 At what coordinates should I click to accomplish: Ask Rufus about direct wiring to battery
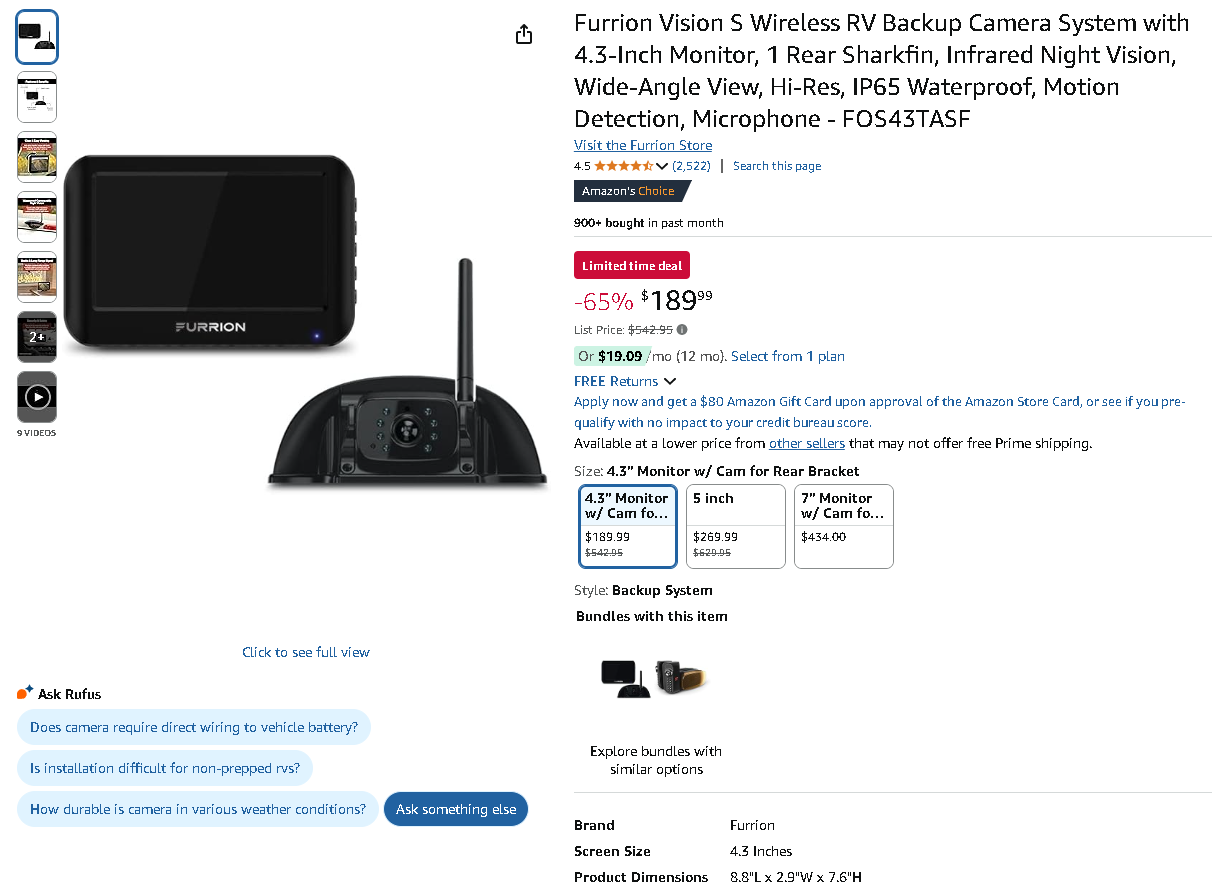194,727
